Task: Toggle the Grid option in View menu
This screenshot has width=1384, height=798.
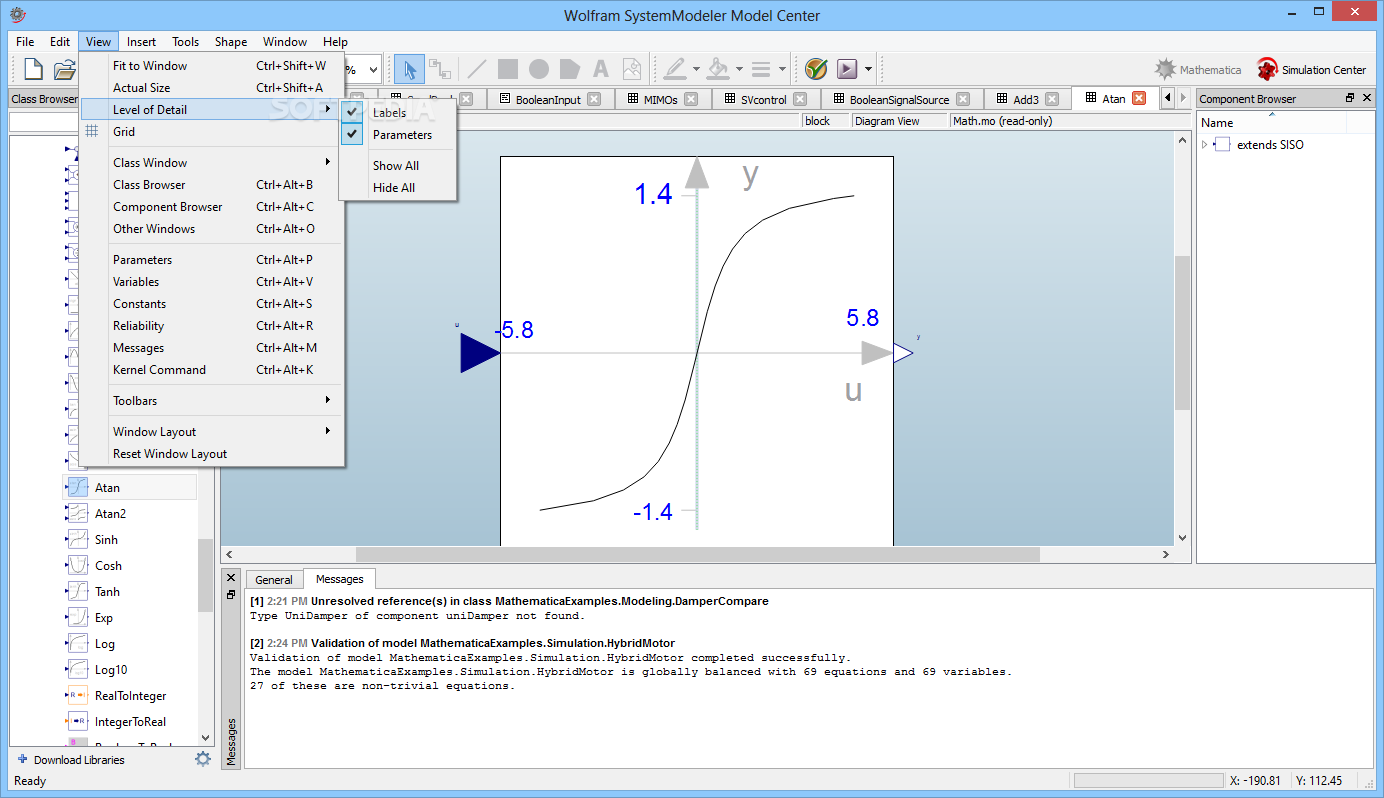Action: pyautogui.click(x=212, y=132)
